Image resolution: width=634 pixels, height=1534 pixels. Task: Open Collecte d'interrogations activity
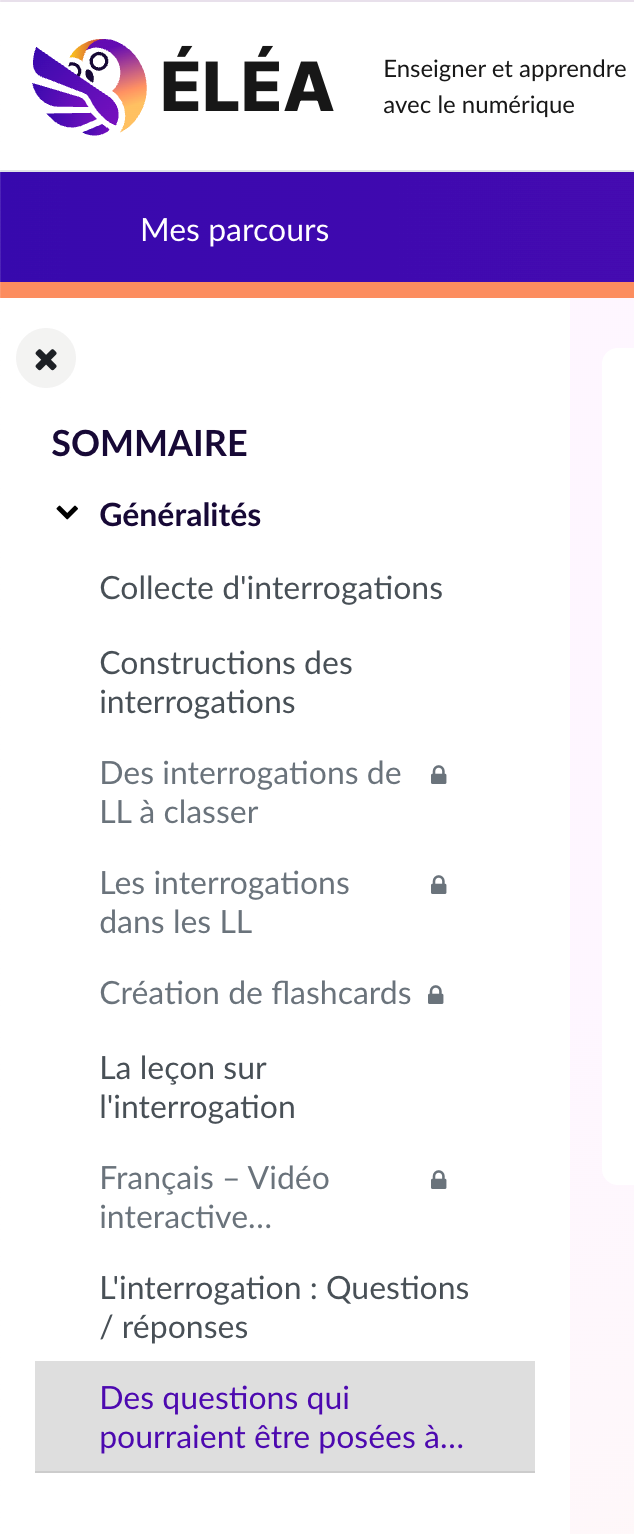pos(271,588)
